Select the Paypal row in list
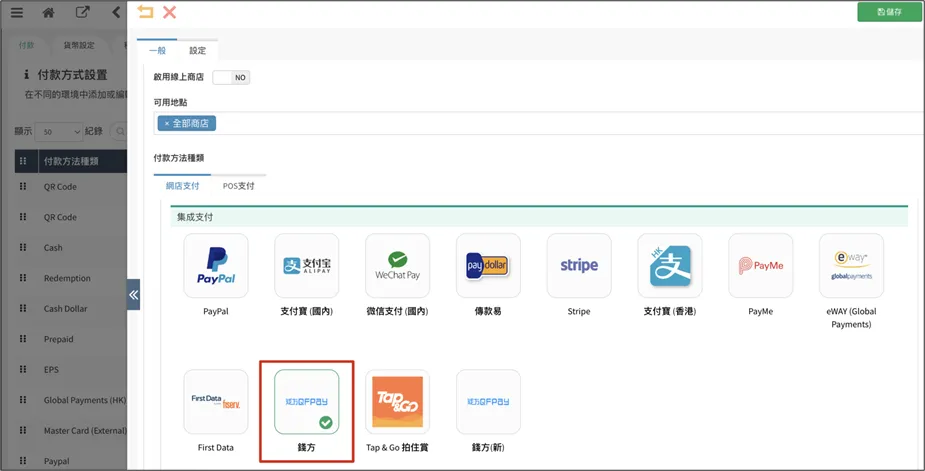This screenshot has height=471, width=925. (71, 461)
